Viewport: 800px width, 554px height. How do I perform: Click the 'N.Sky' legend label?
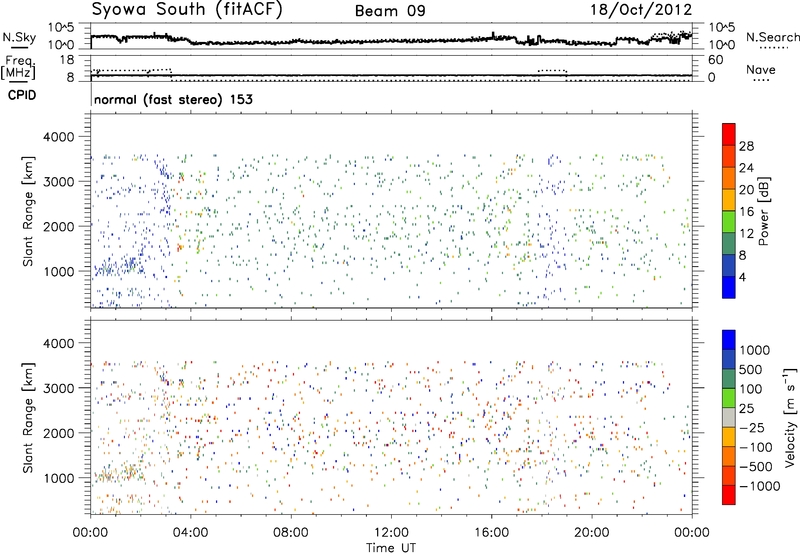pos(19,37)
